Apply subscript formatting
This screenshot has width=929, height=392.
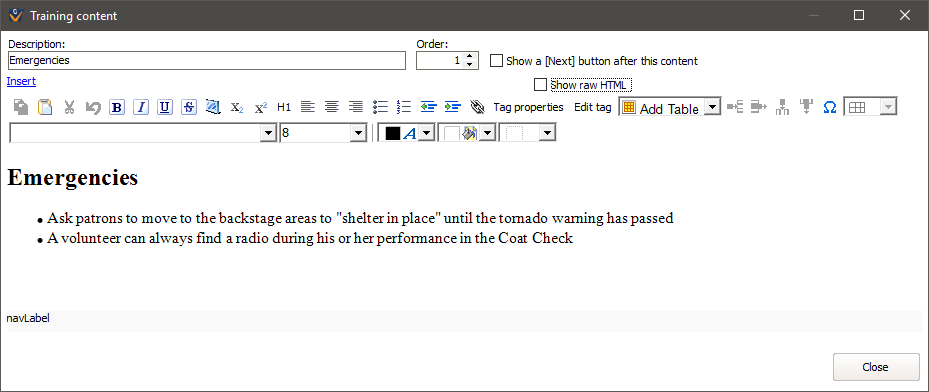click(x=236, y=107)
